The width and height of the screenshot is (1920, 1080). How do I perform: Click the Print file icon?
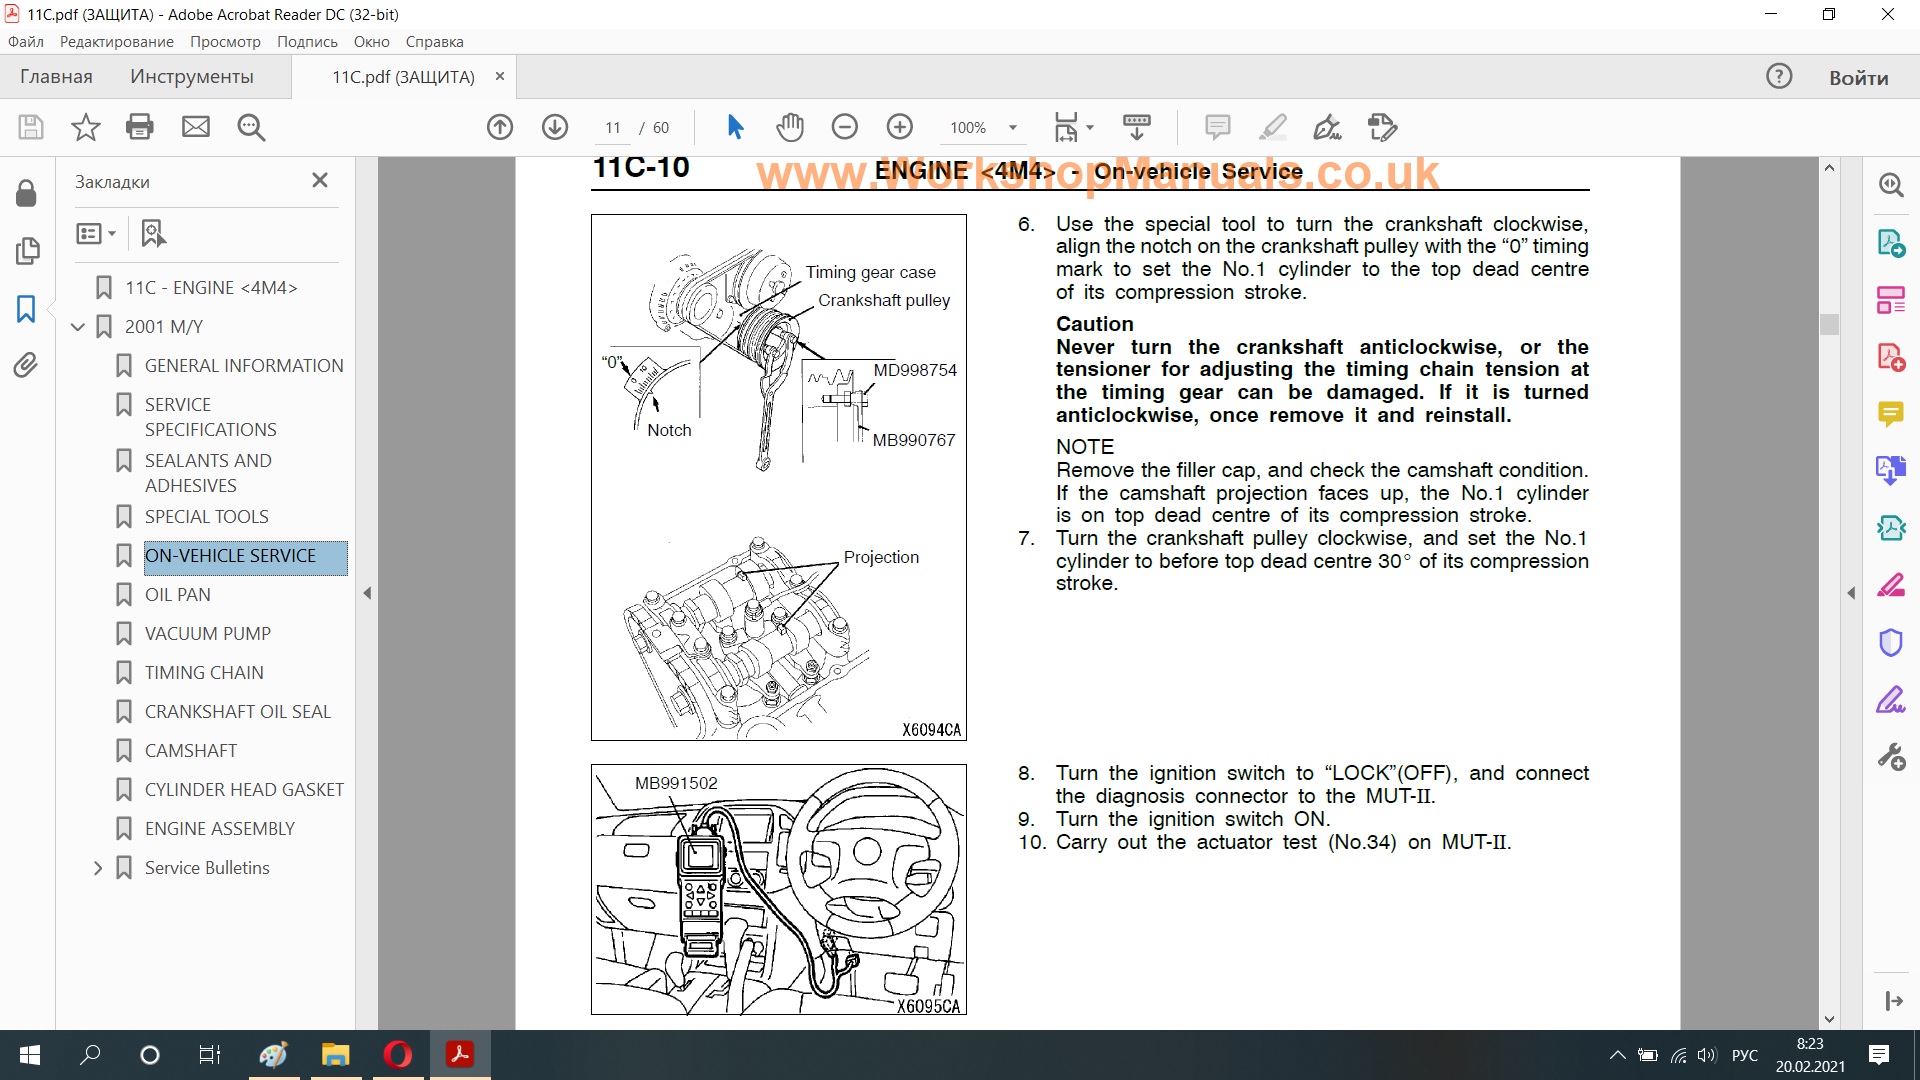click(x=140, y=127)
